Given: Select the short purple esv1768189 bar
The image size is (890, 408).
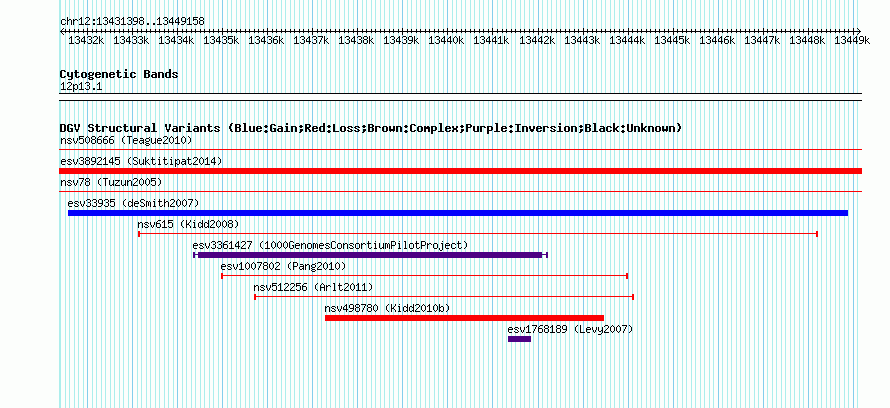Looking at the screenshot, I should click(x=519, y=339).
